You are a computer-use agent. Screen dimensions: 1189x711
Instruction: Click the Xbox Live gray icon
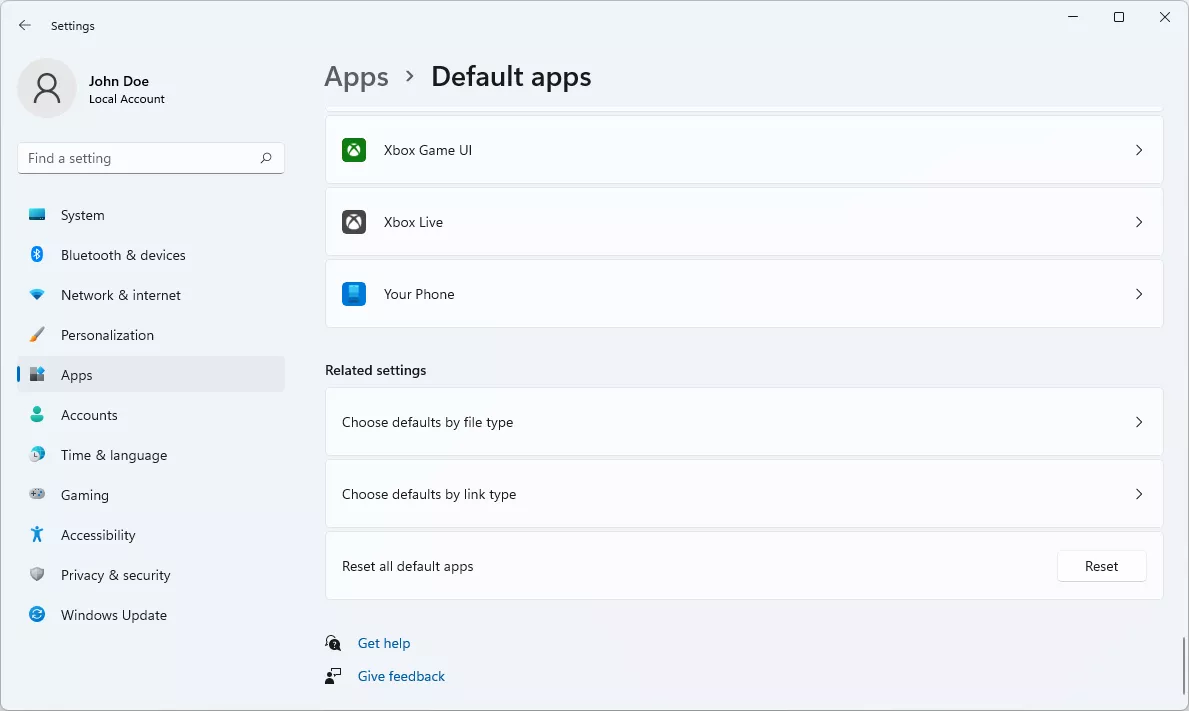pos(354,222)
